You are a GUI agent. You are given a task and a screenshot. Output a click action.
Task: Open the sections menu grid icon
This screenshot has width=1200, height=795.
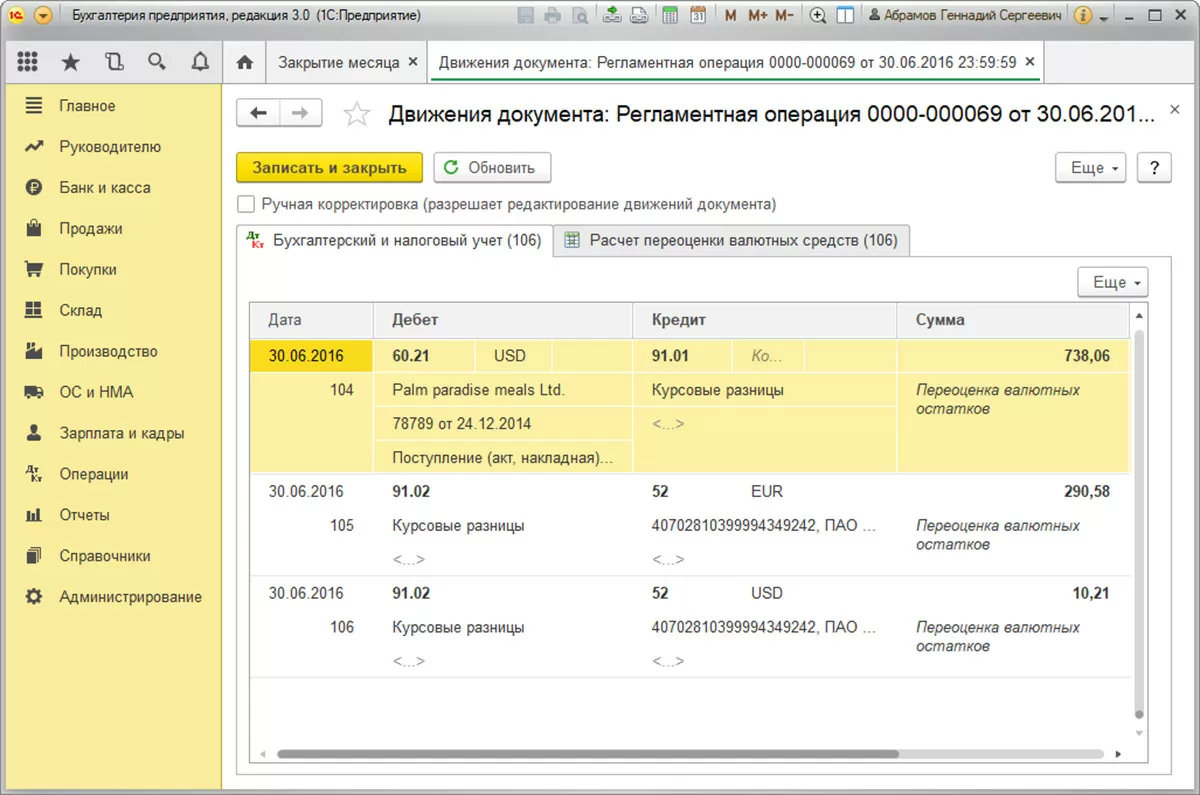coord(27,62)
